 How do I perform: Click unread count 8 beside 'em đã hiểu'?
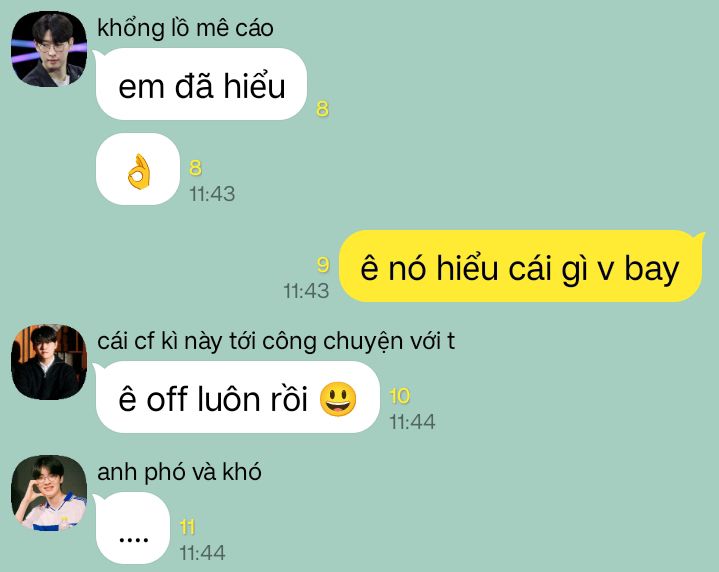(322, 109)
